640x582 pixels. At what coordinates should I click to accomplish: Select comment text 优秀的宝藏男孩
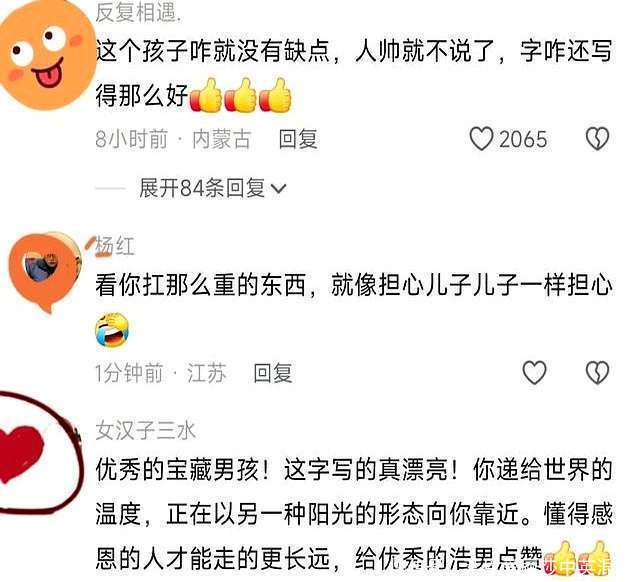[x=177, y=470]
